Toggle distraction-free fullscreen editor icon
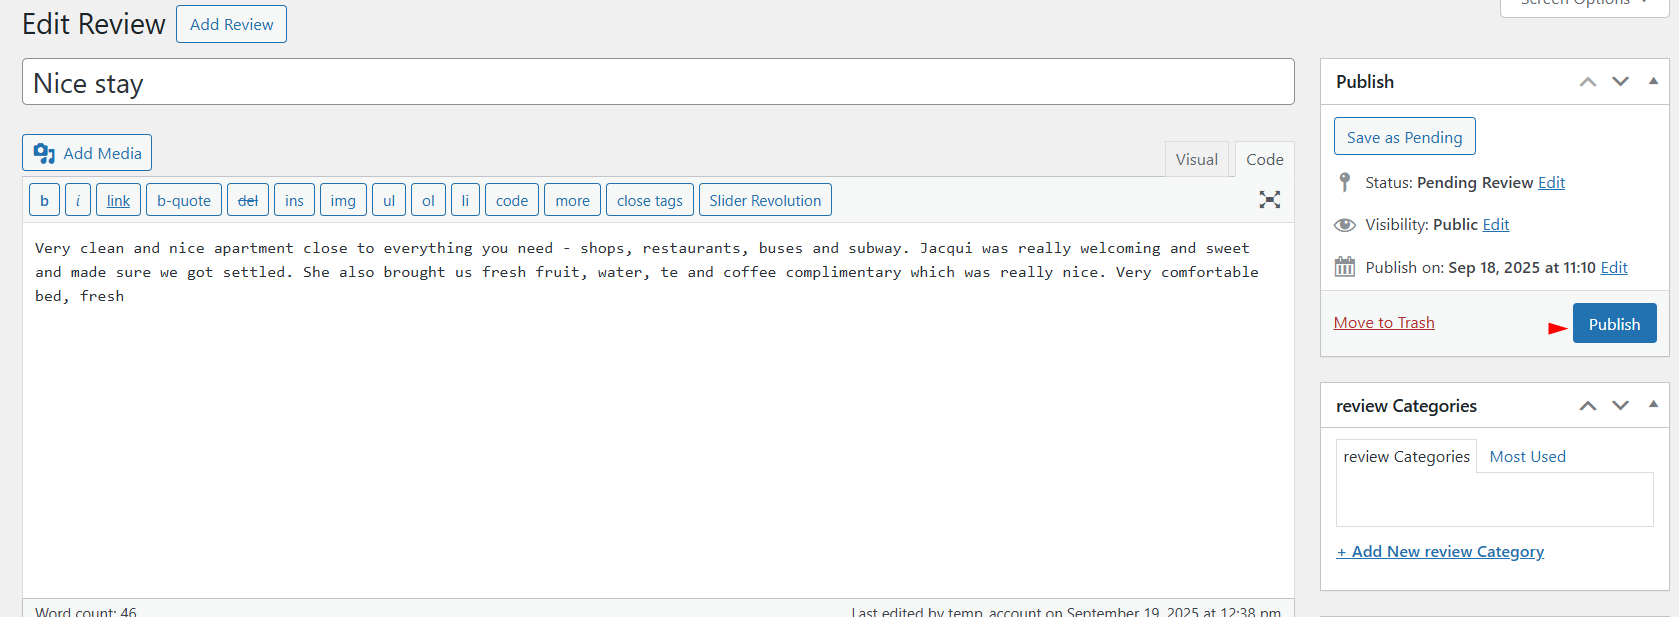The width and height of the screenshot is (1679, 617). click(1269, 200)
